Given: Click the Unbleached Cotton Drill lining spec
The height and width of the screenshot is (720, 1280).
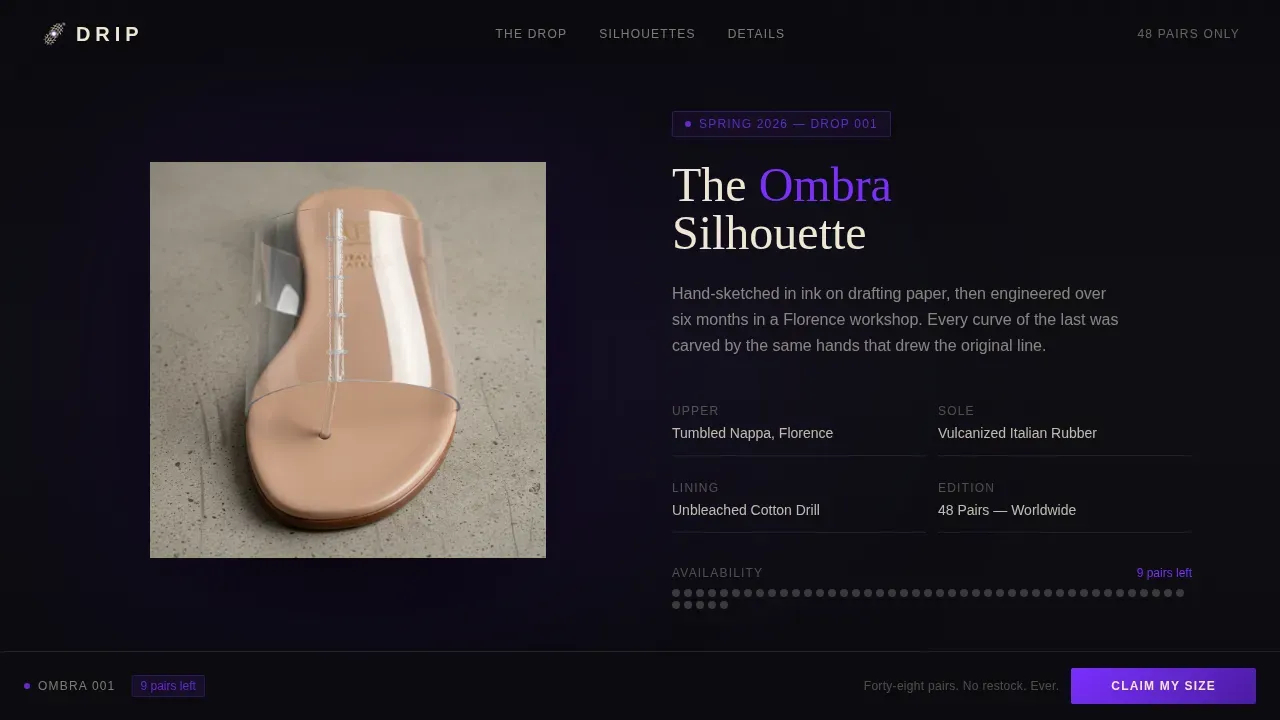Looking at the screenshot, I should tap(799, 501).
